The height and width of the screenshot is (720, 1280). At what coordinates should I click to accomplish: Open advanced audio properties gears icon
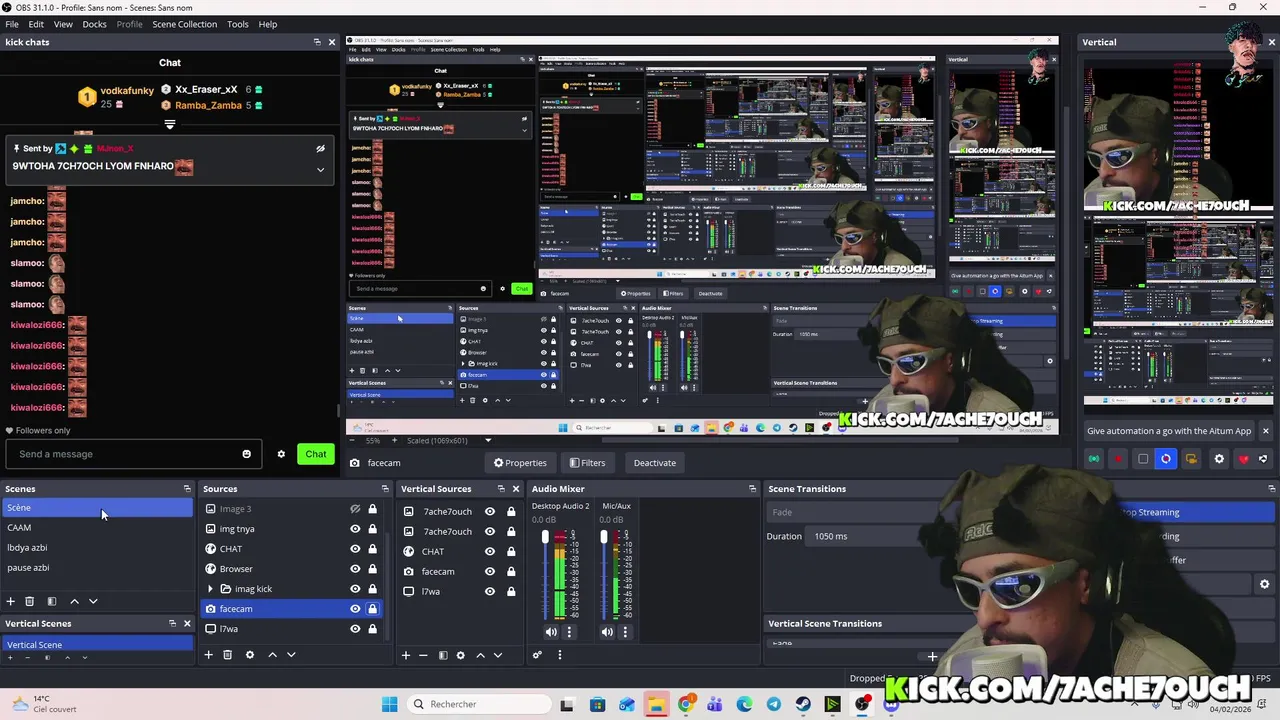(x=537, y=655)
